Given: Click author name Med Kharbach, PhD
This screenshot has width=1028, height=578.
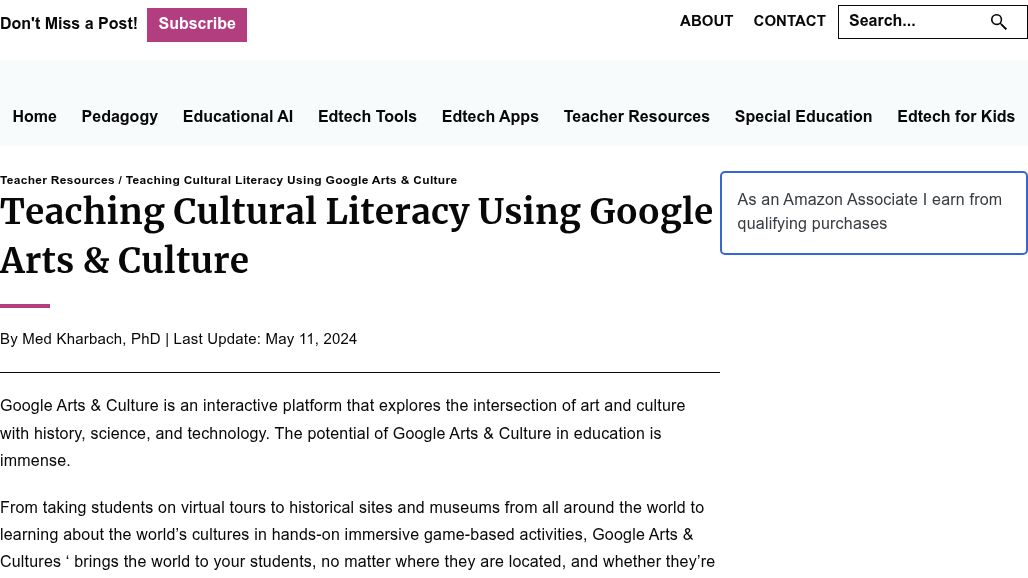Looking at the screenshot, I should click(91, 339).
